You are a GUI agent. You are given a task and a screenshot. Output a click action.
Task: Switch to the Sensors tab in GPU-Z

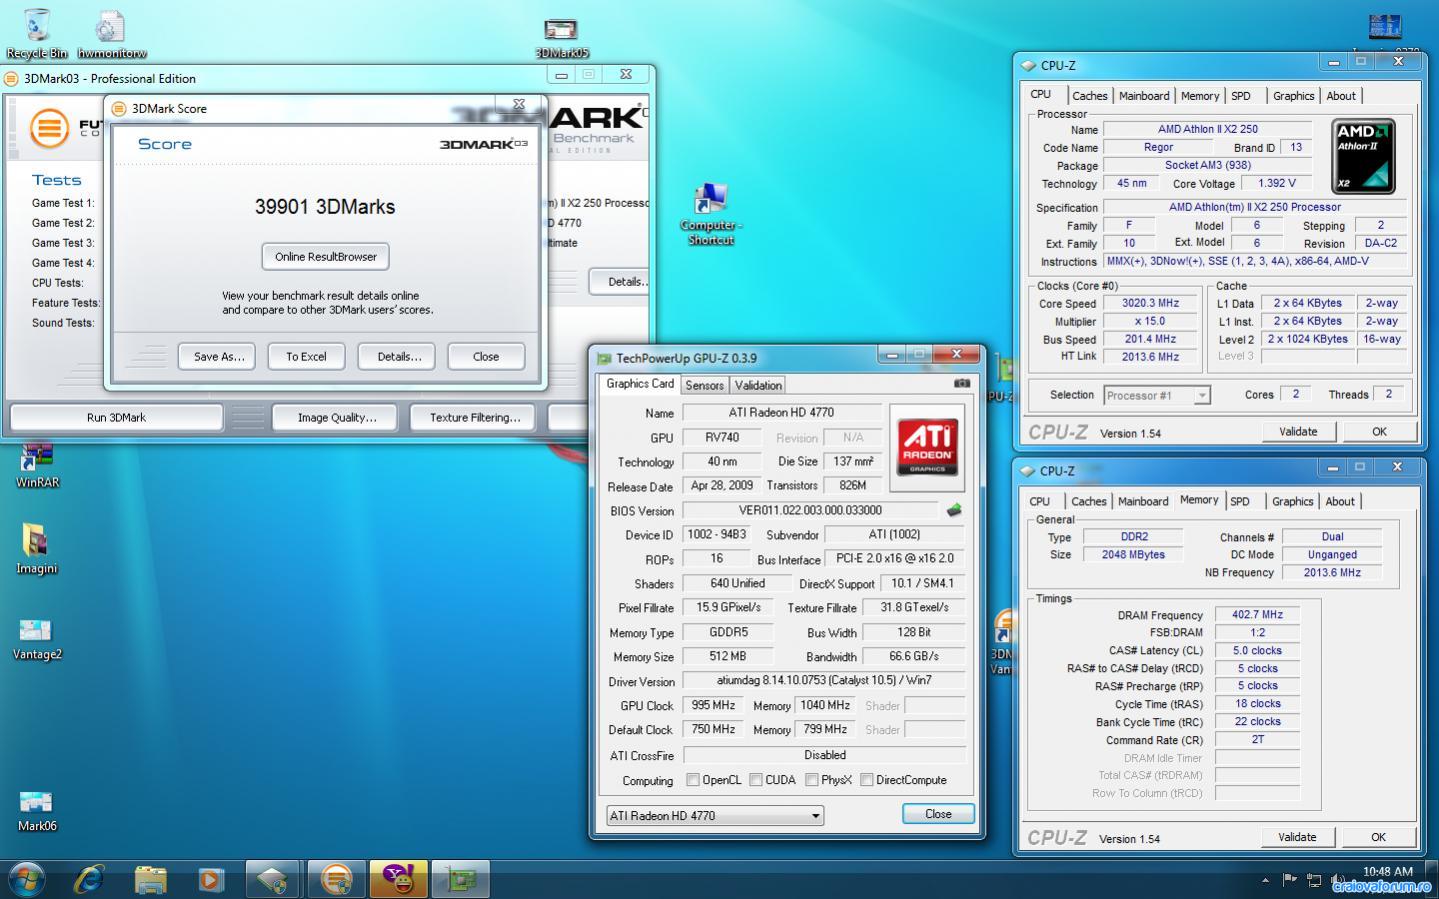(704, 385)
